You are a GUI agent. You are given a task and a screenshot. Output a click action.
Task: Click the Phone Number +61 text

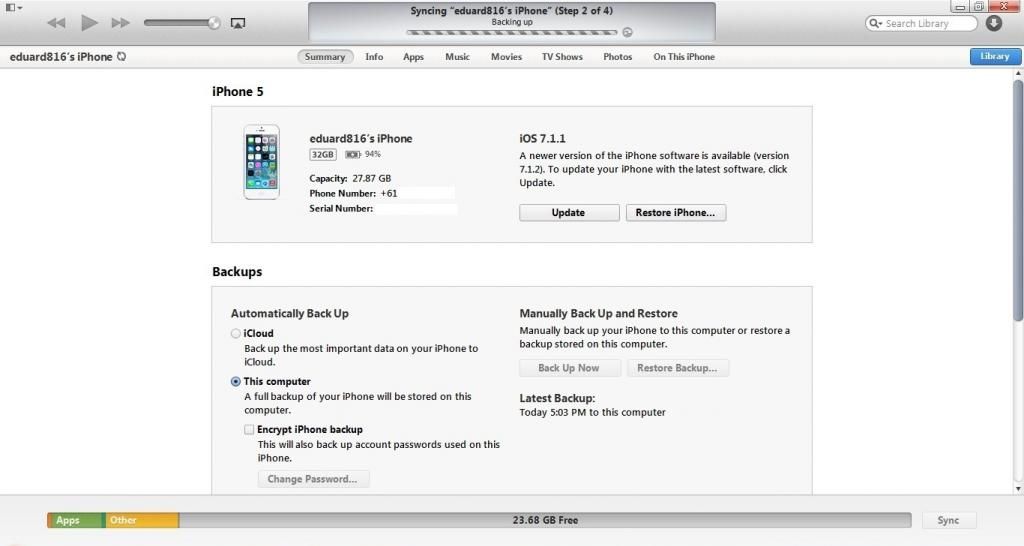[353, 193]
